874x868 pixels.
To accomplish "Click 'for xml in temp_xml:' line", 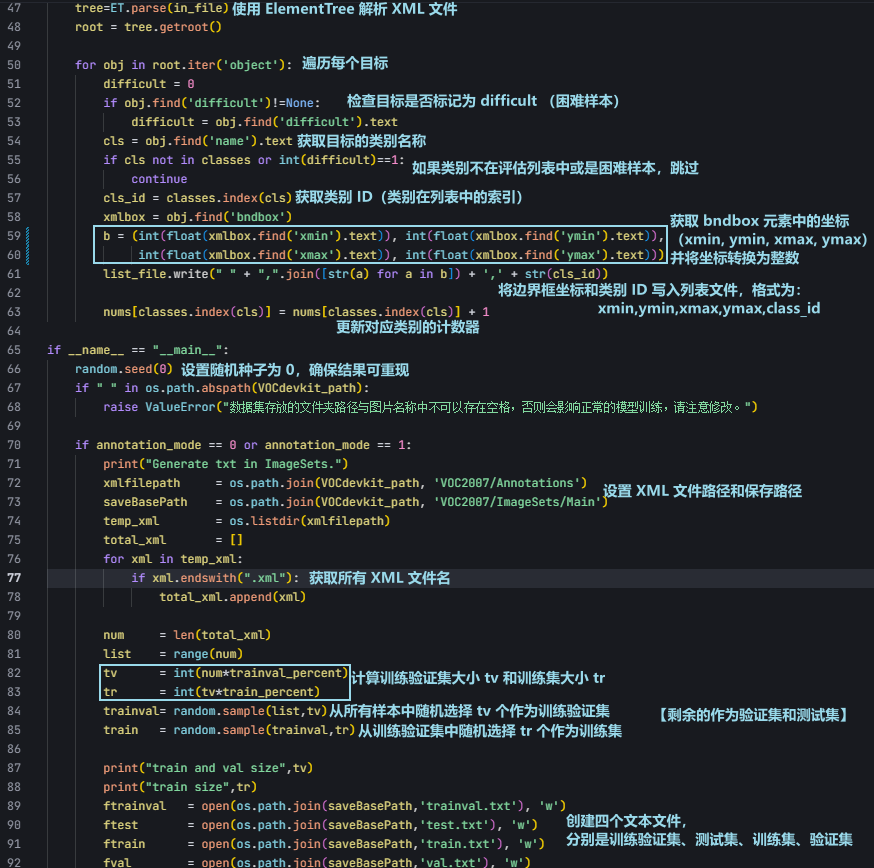I will point(173,558).
